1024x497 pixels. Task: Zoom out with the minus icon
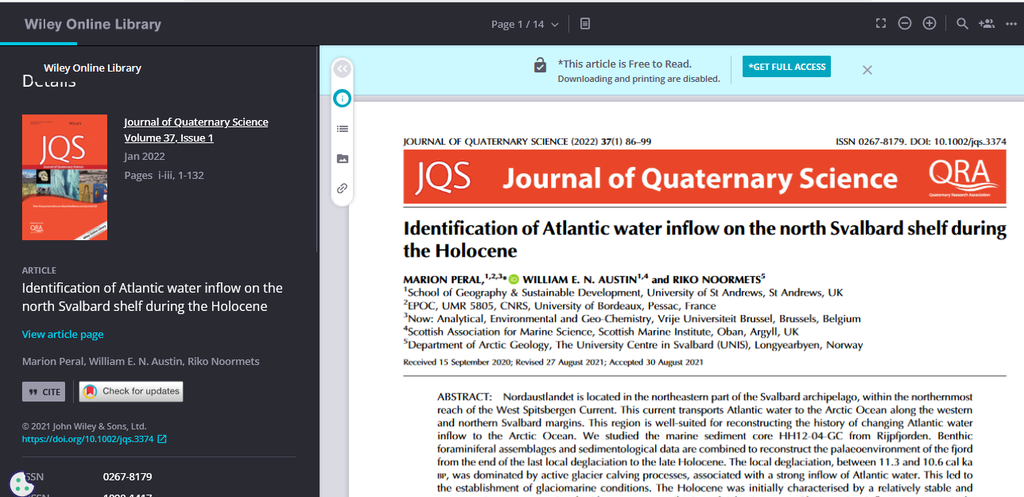[x=904, y=24]
